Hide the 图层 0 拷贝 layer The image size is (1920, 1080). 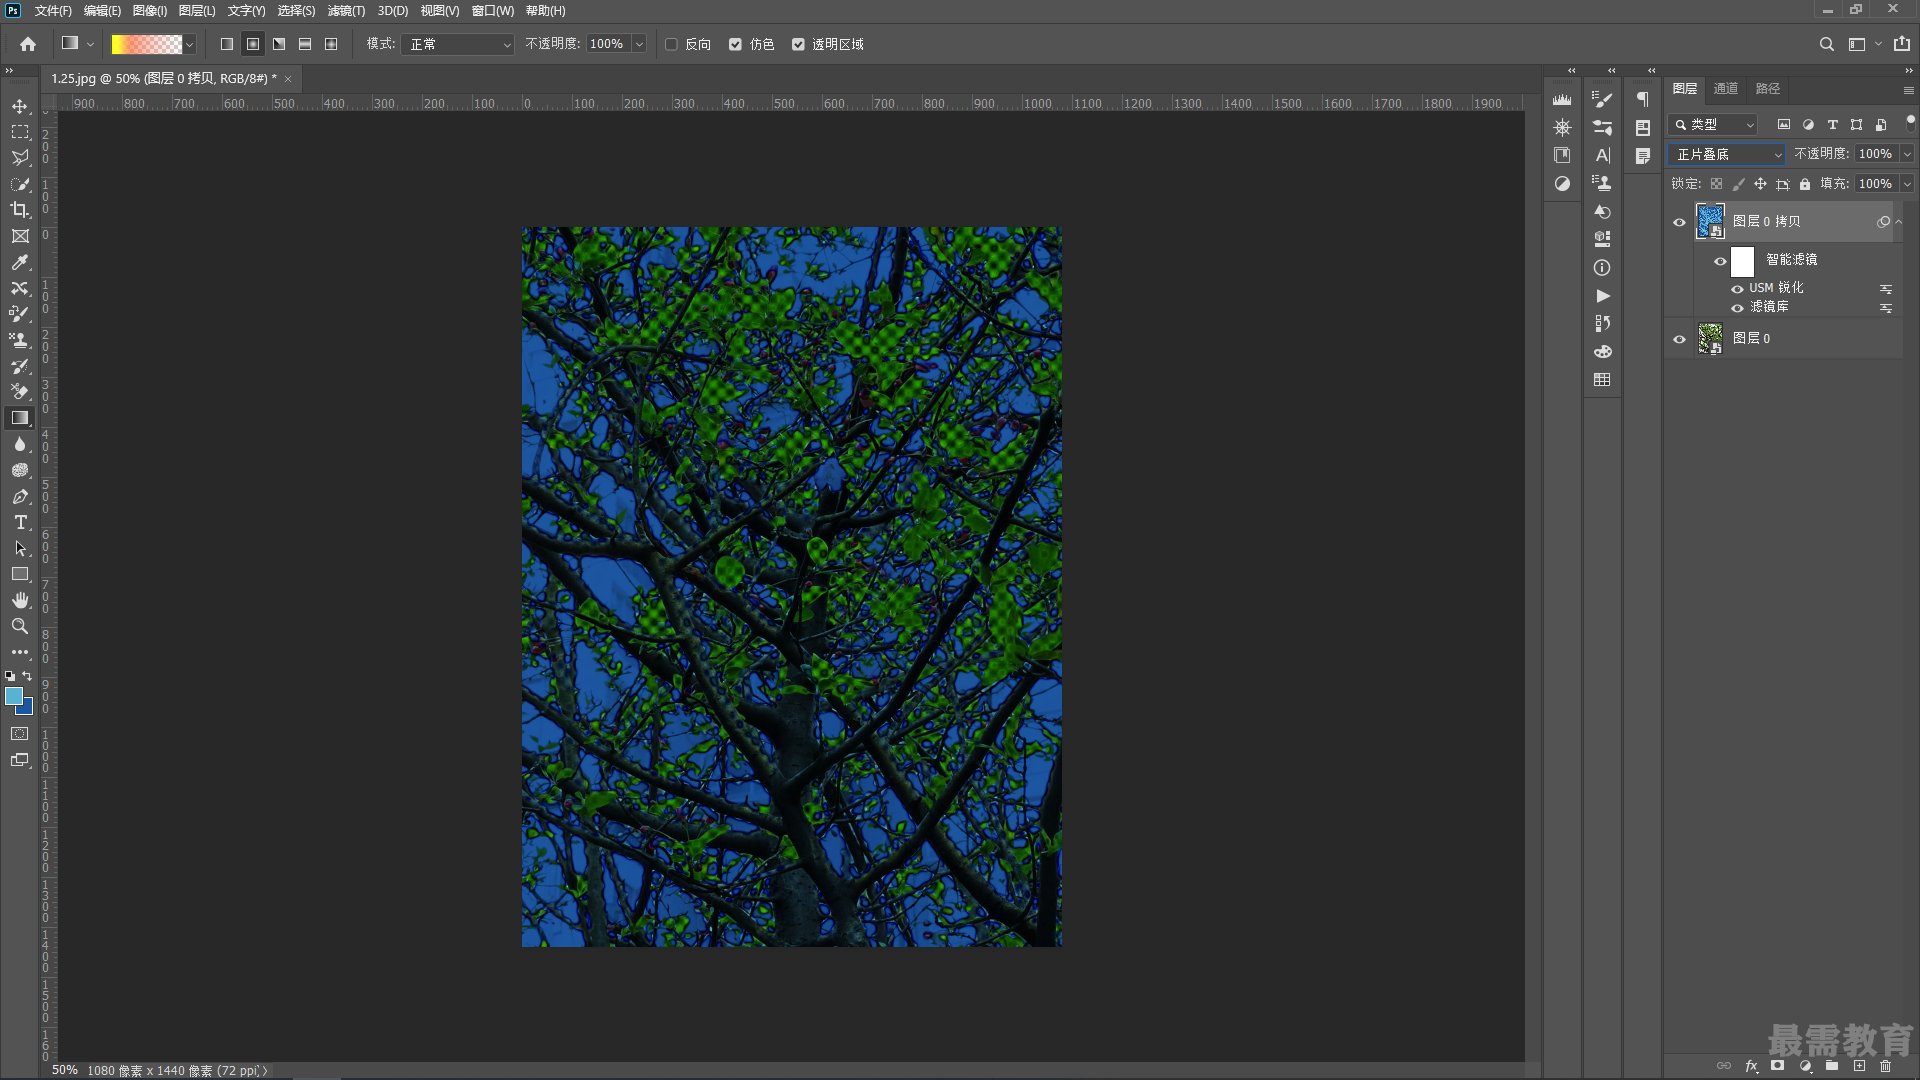1680,222
